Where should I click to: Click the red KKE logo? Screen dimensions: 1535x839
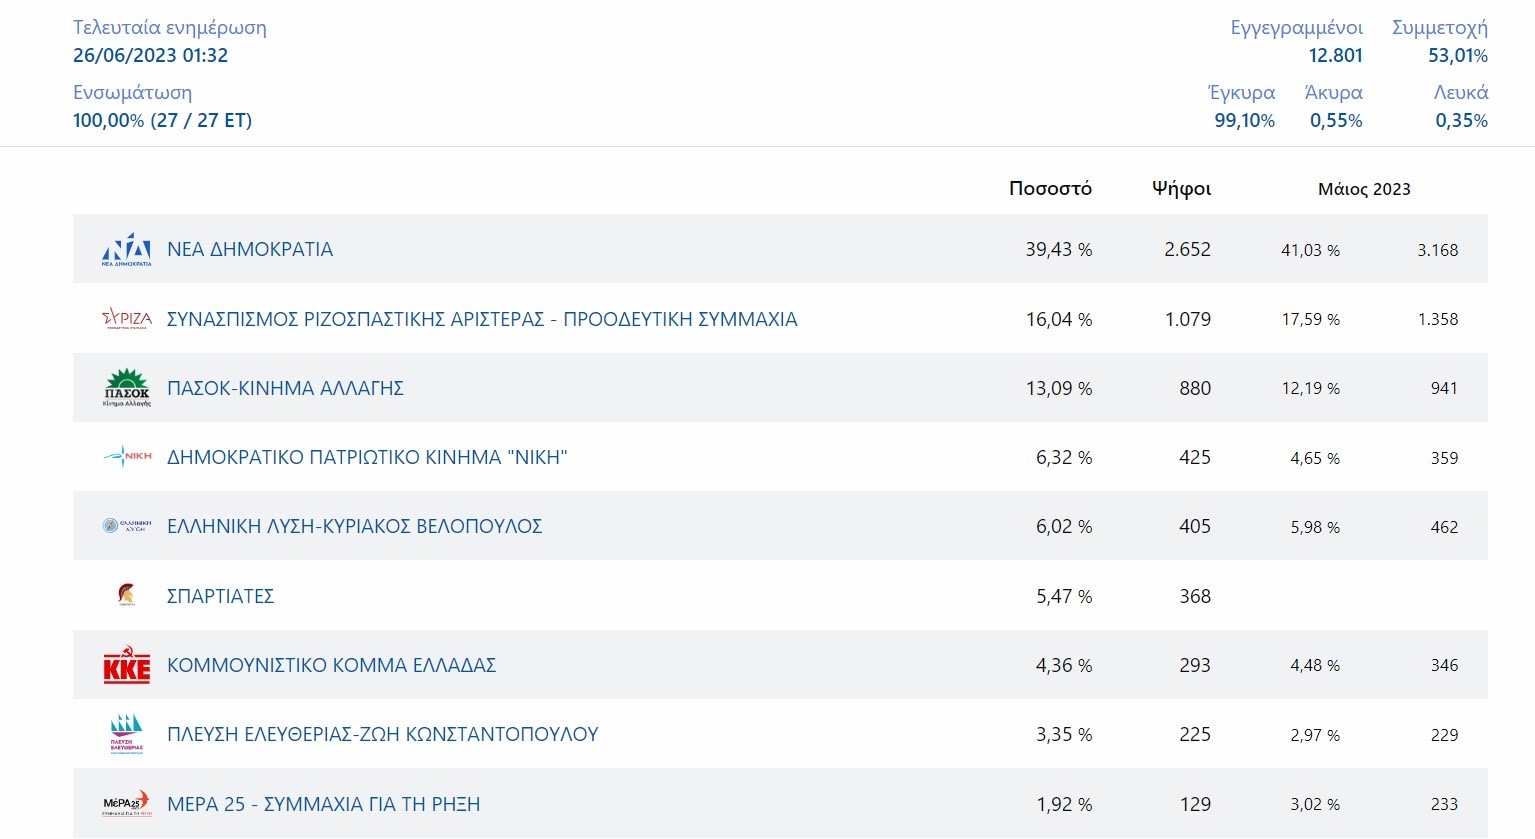[x=127, y=665]
